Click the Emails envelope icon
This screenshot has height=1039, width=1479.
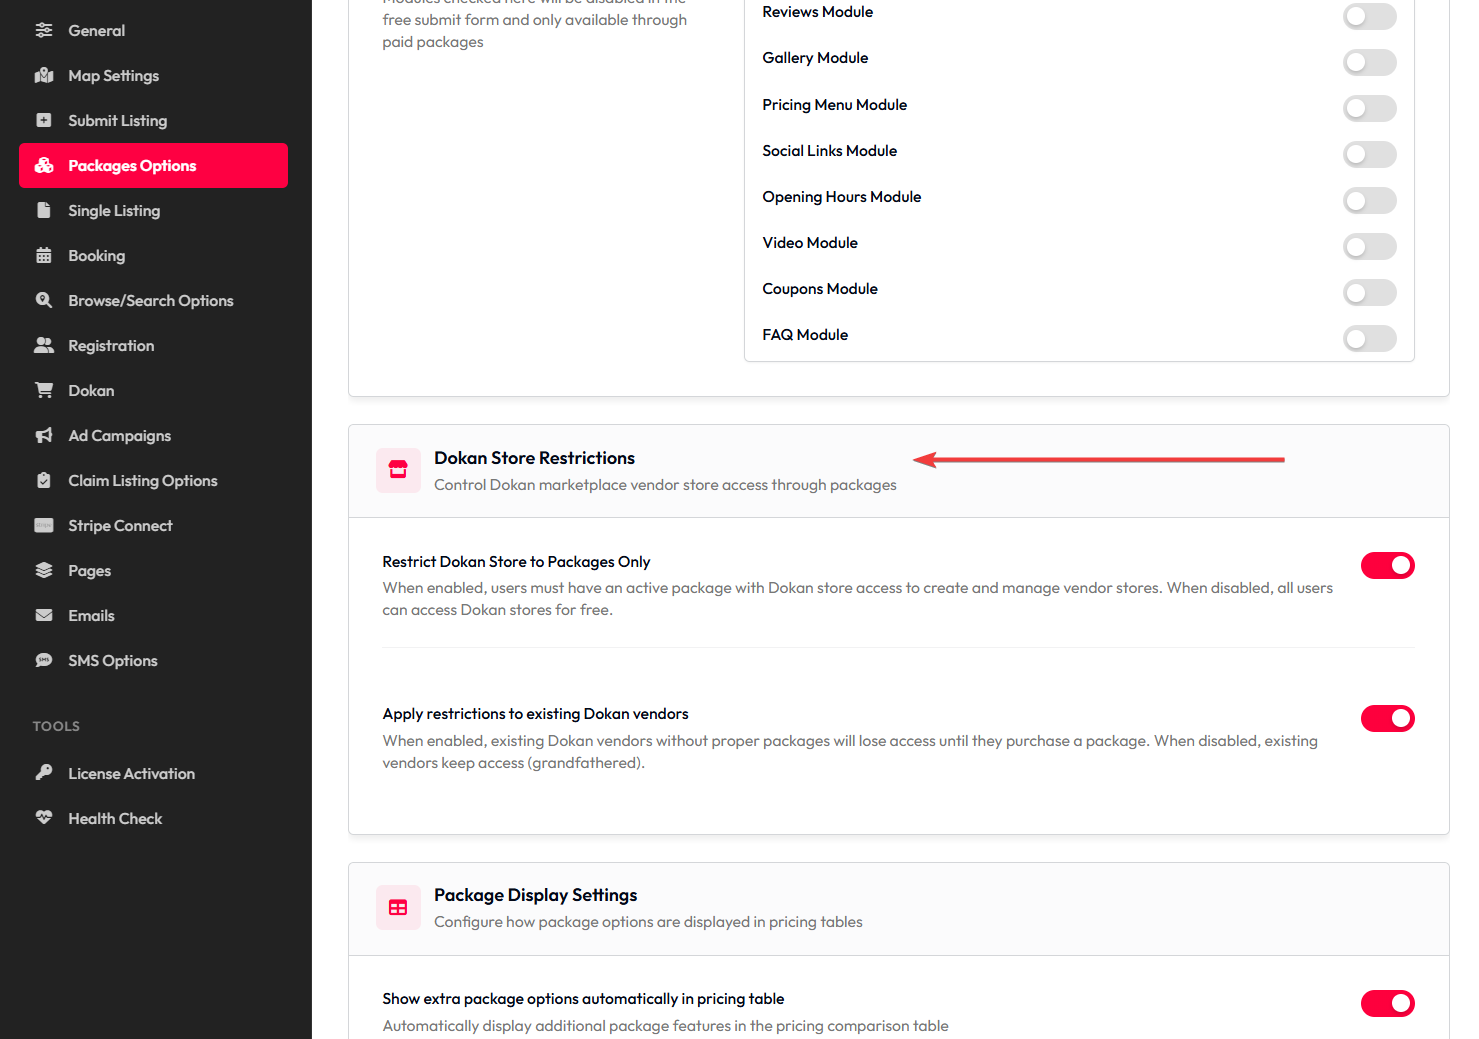pos(44,616)
